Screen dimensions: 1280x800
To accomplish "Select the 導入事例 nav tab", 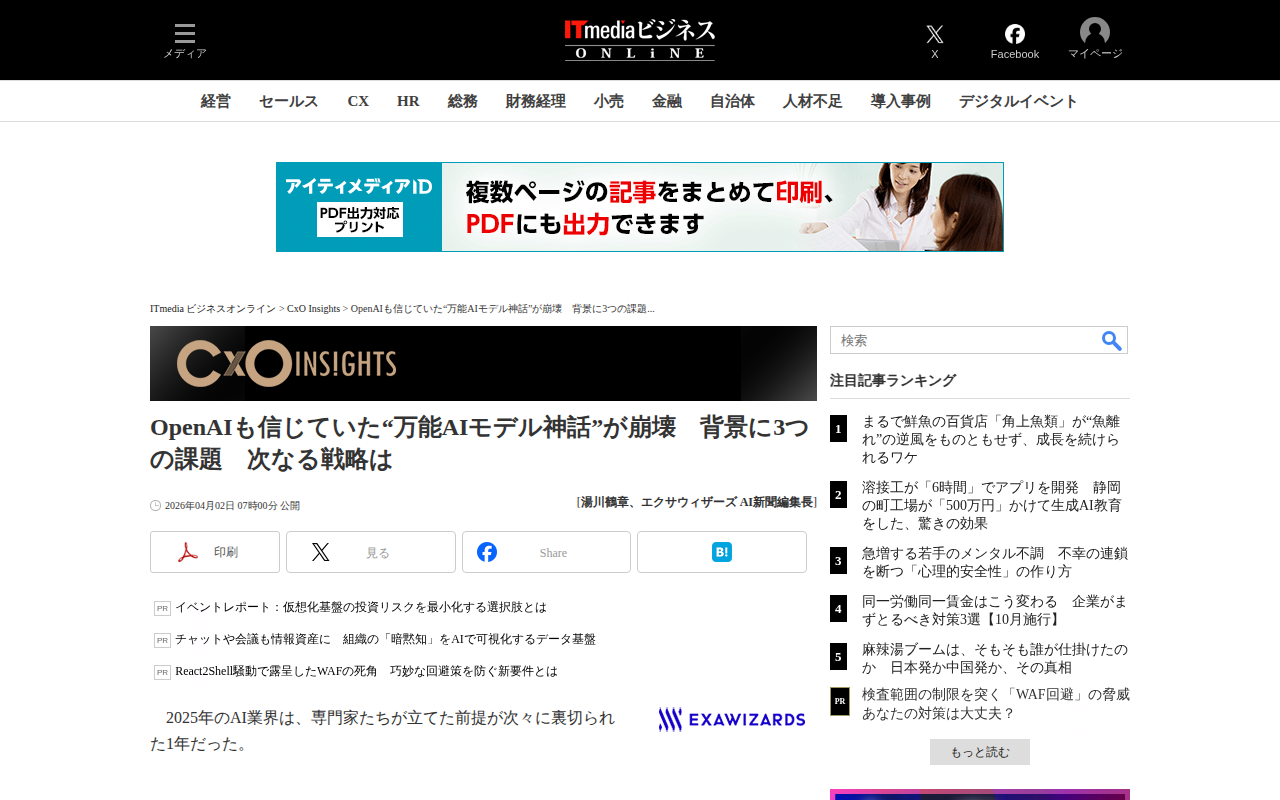I will coord(901,101).
